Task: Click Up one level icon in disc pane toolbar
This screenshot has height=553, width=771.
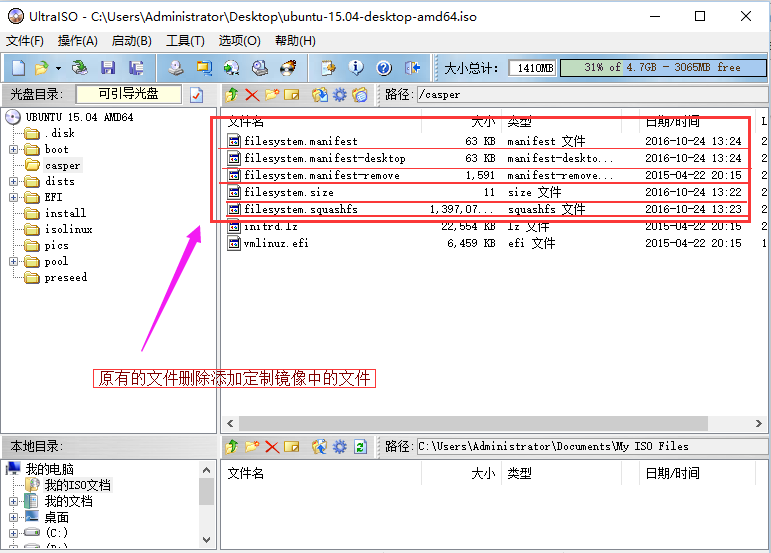Action: [232, 94]
